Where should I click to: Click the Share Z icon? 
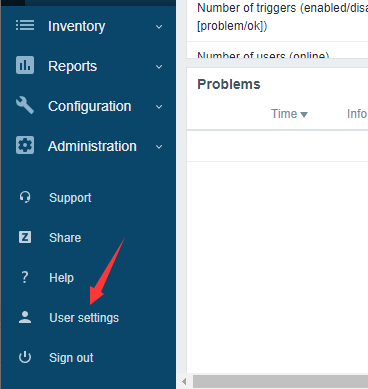point(25,237)
